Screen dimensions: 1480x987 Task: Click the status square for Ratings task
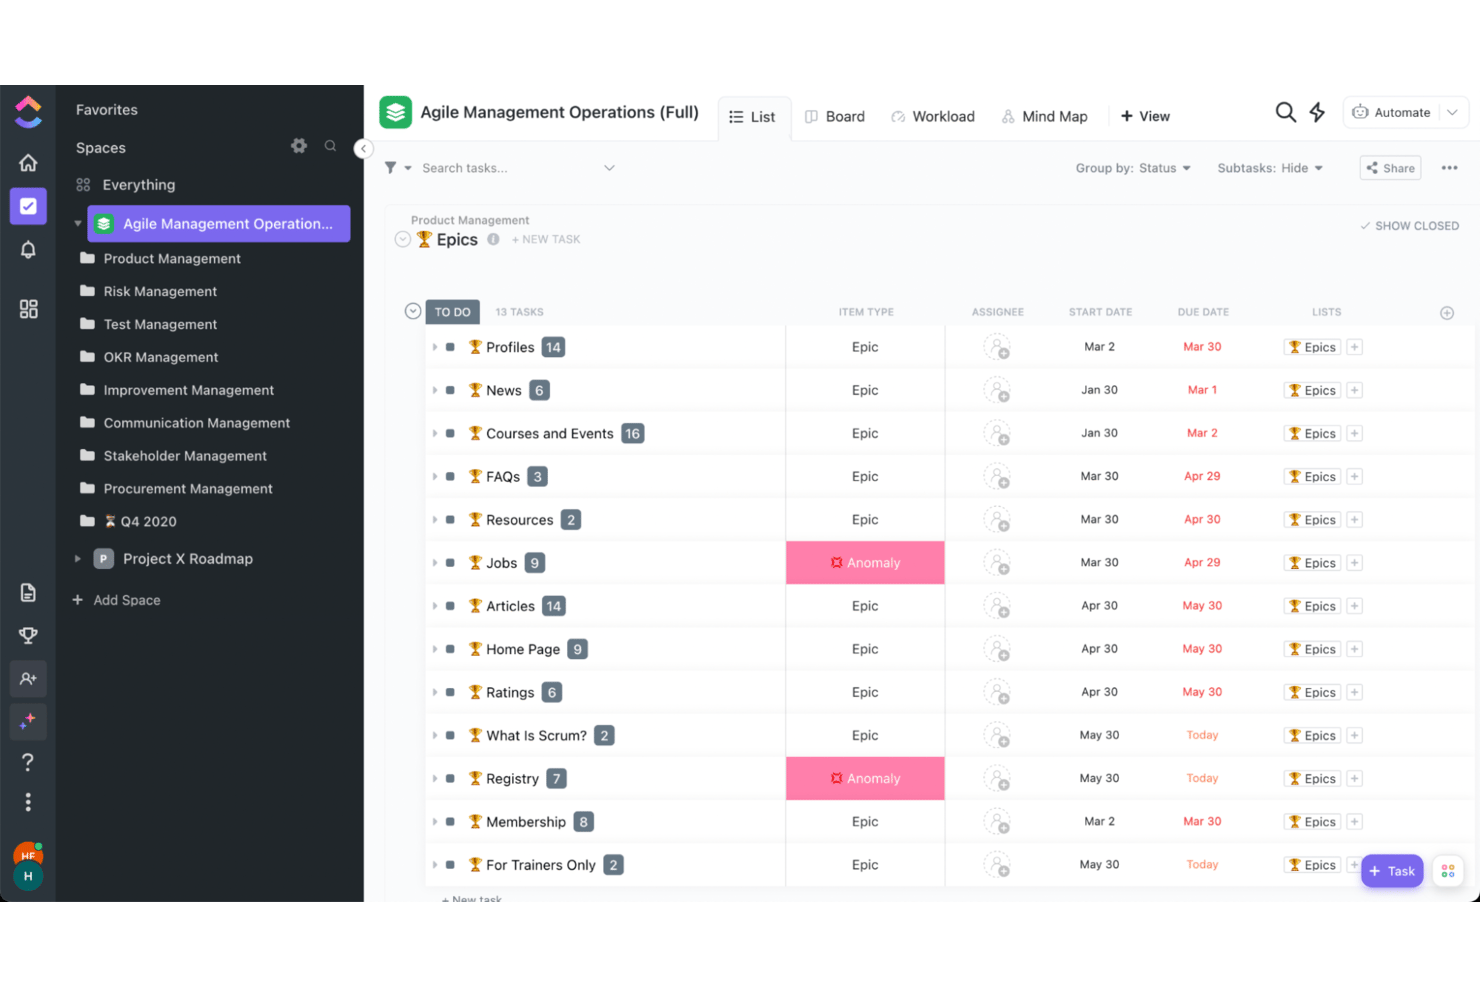450,692
